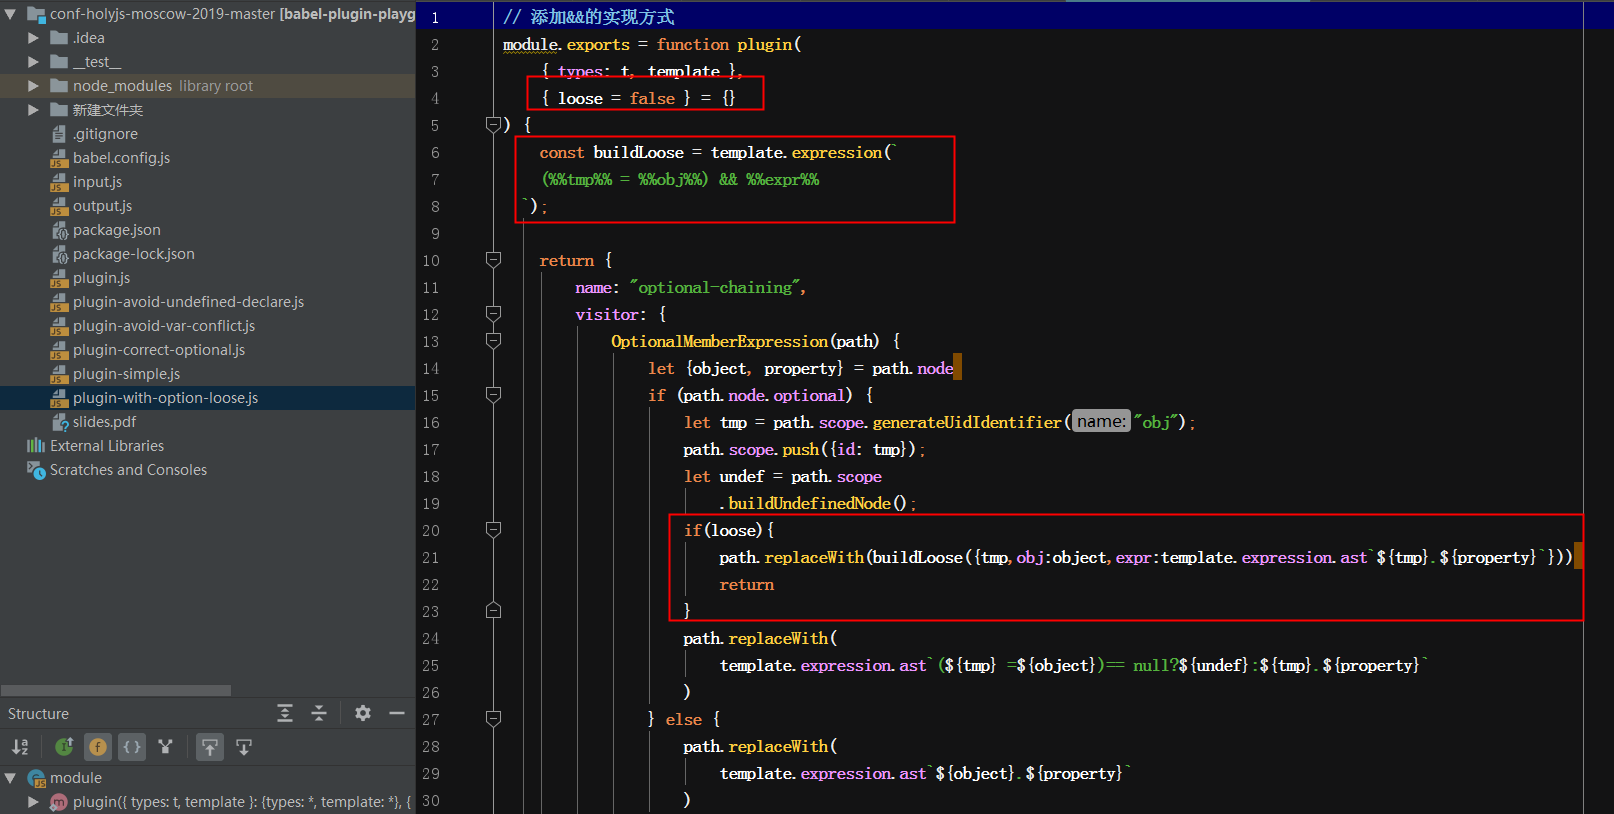
Task: Click the node_modules folder icon
Action: [x=59, y=86]
